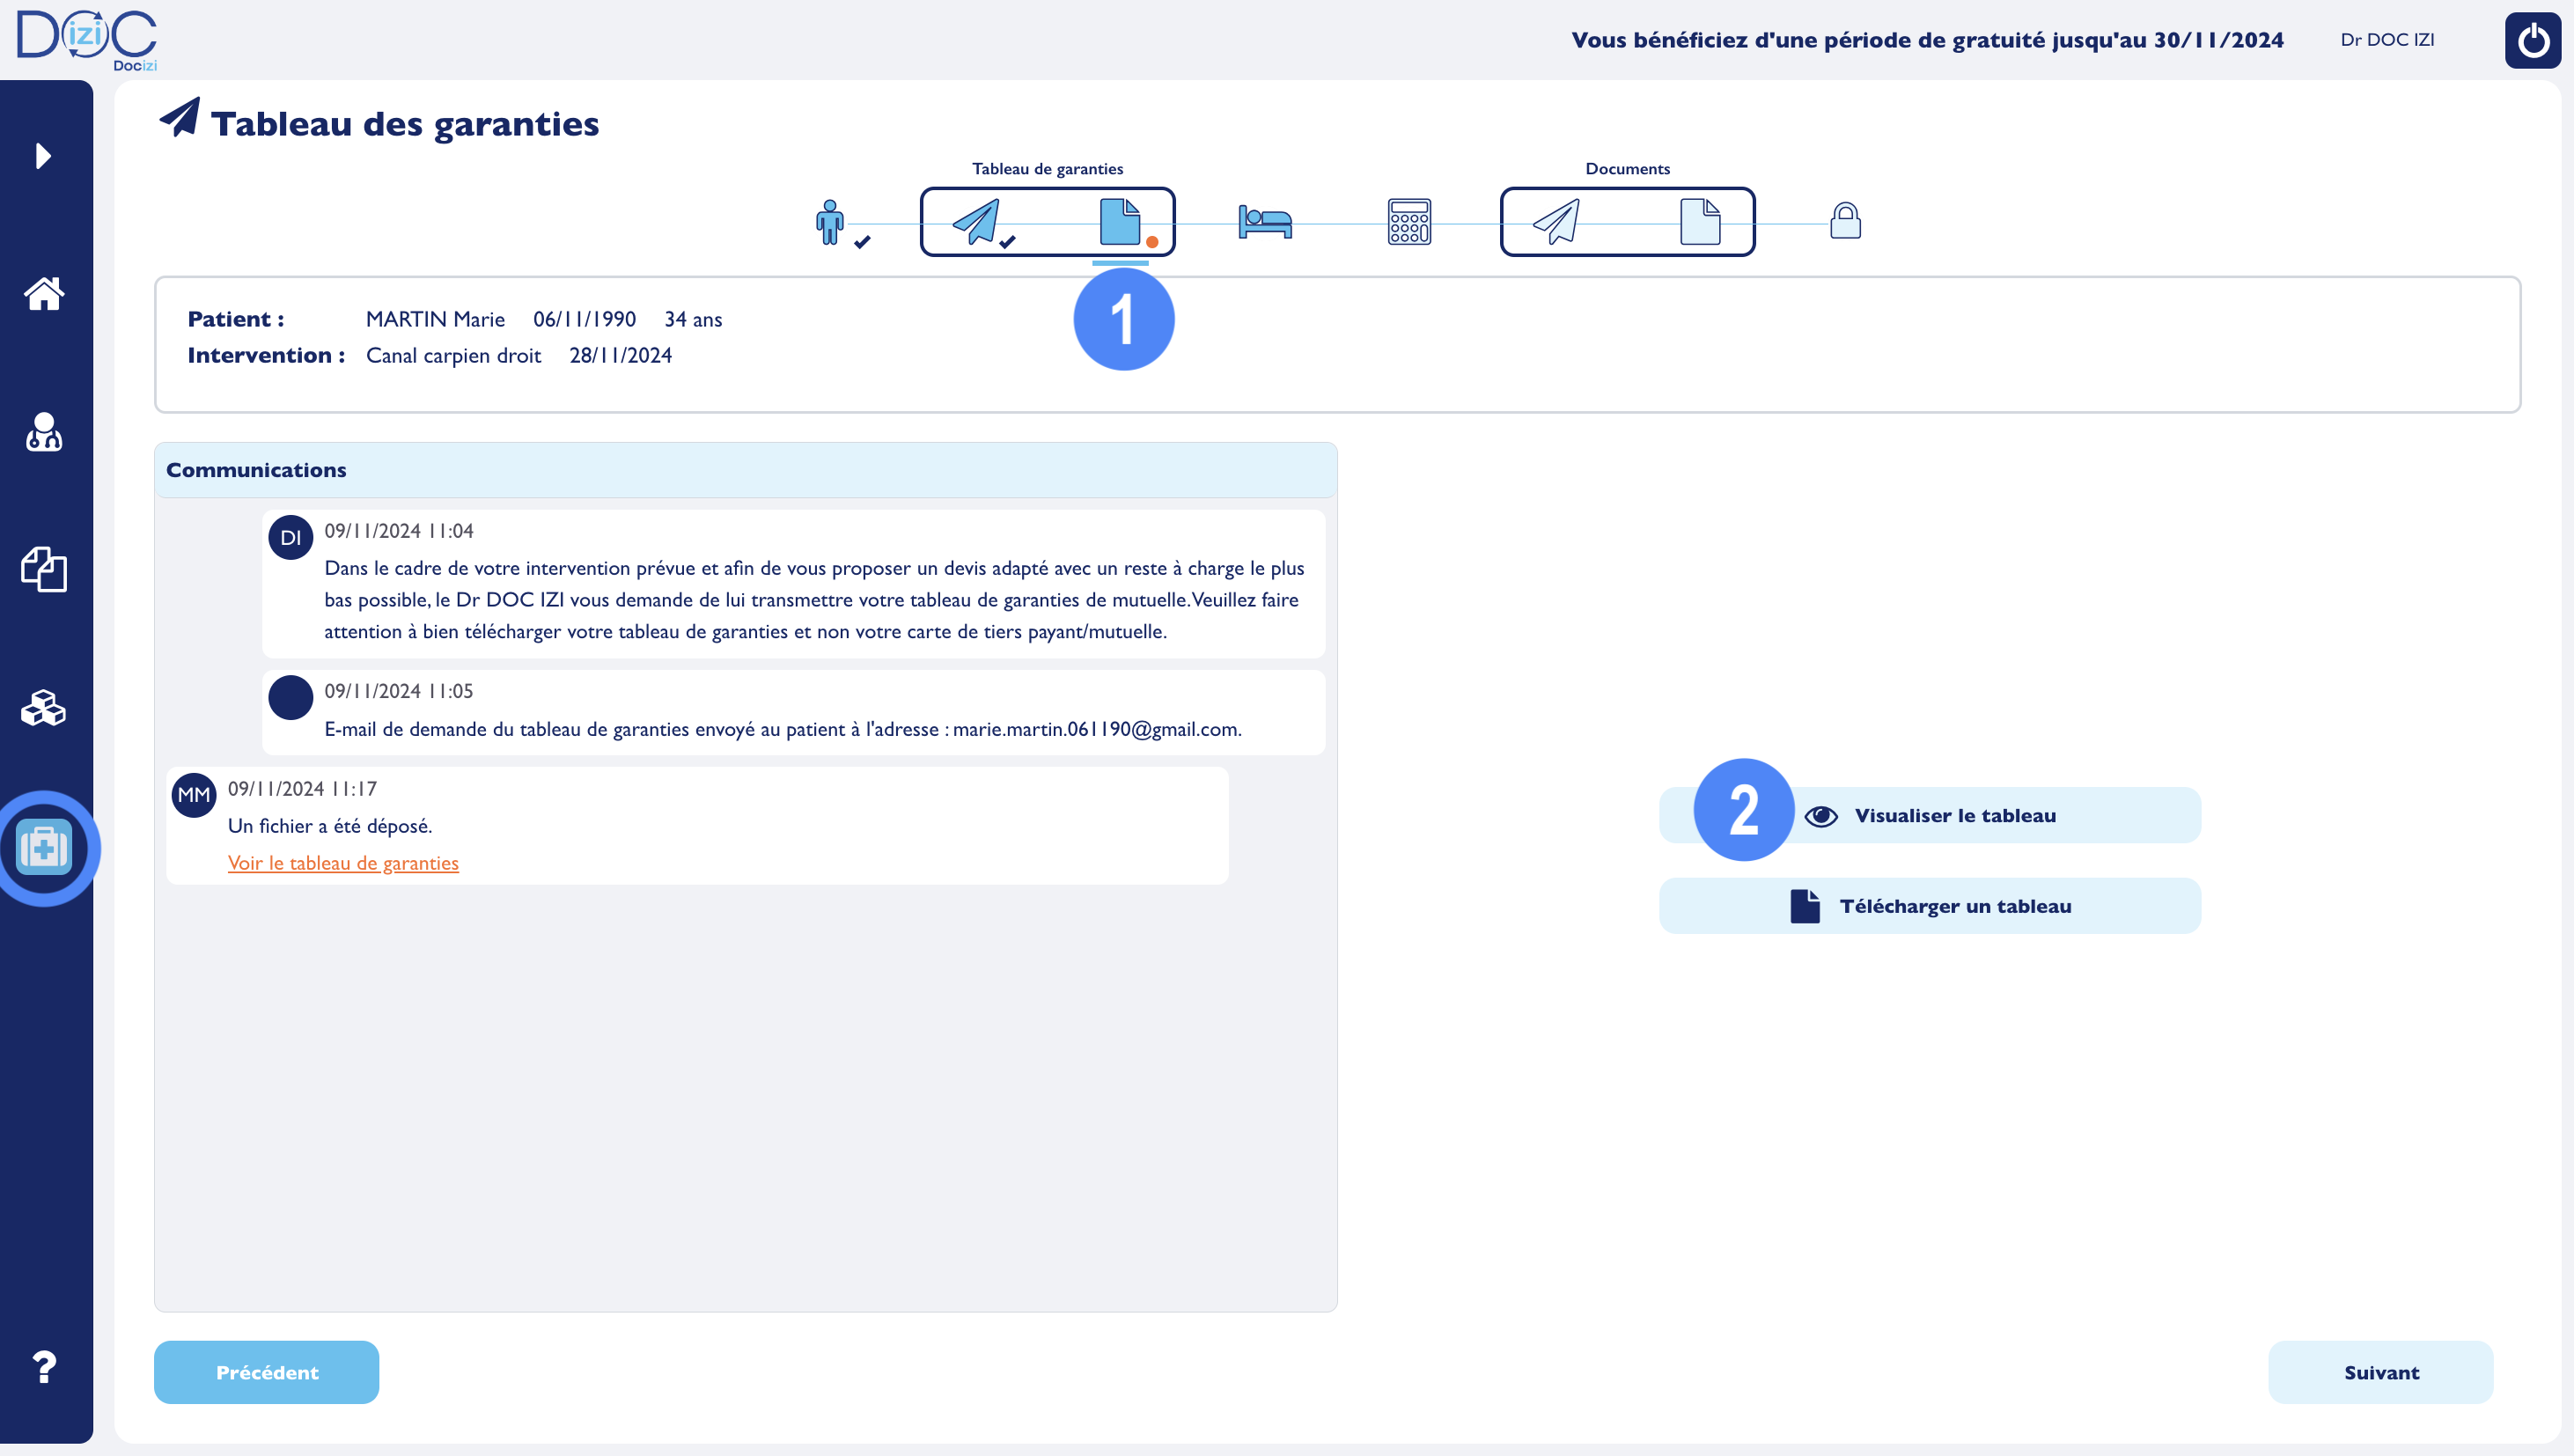Click the Docizi logo
Screen dimensions: 2574x1456
[87, 40]
